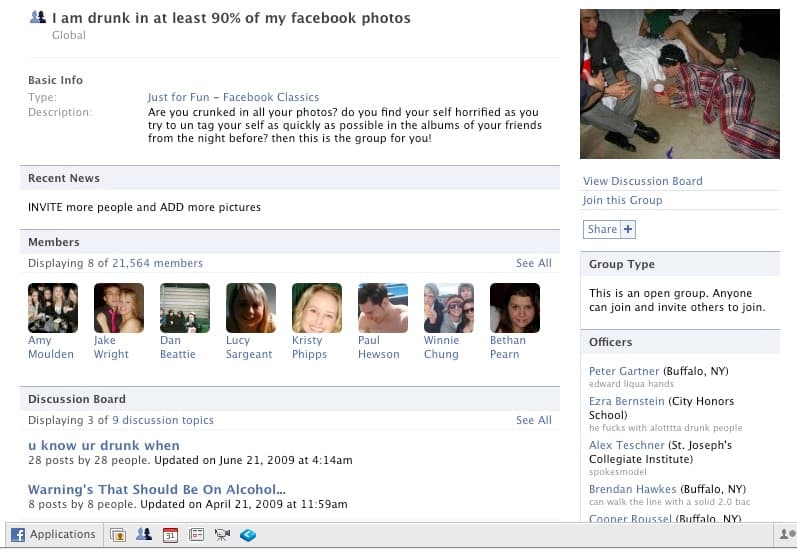Screen dimensions: 797x549
Task: Open Winnie Chung's profile photo
Action: pyautogui.click(x=449, y=308)
